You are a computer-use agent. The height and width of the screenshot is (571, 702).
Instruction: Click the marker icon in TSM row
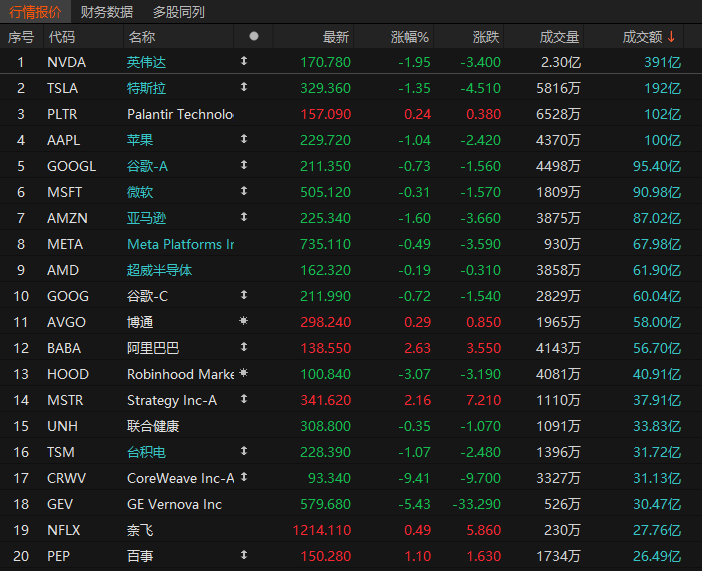(x=244, y=450)
